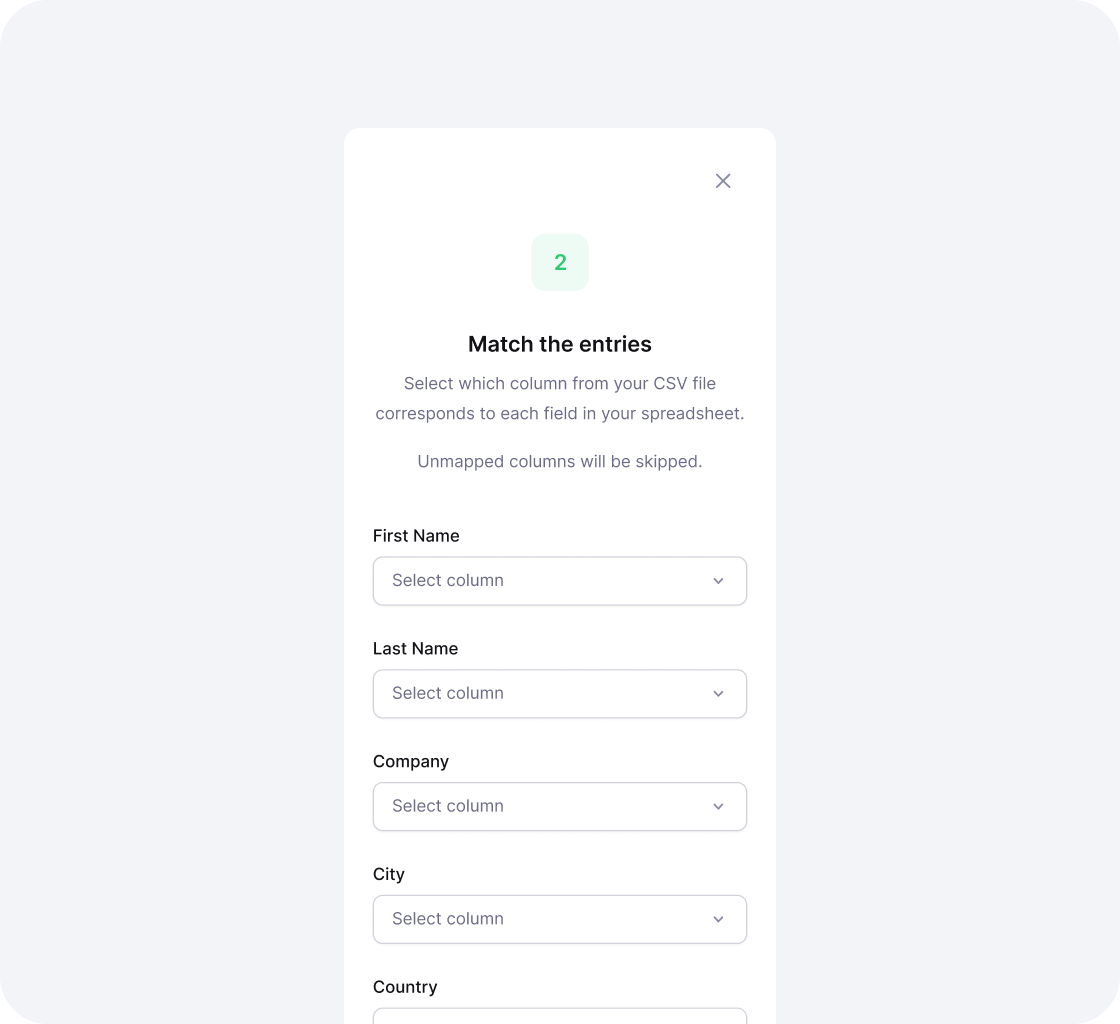Click the Last Name field label
This screenshot has height=1024, width=1120.
(415, 649)
